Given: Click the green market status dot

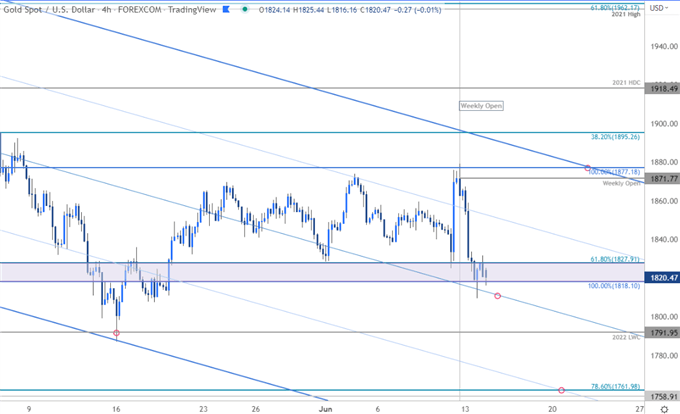Looking at the screenshot, I should pos(245,9).
